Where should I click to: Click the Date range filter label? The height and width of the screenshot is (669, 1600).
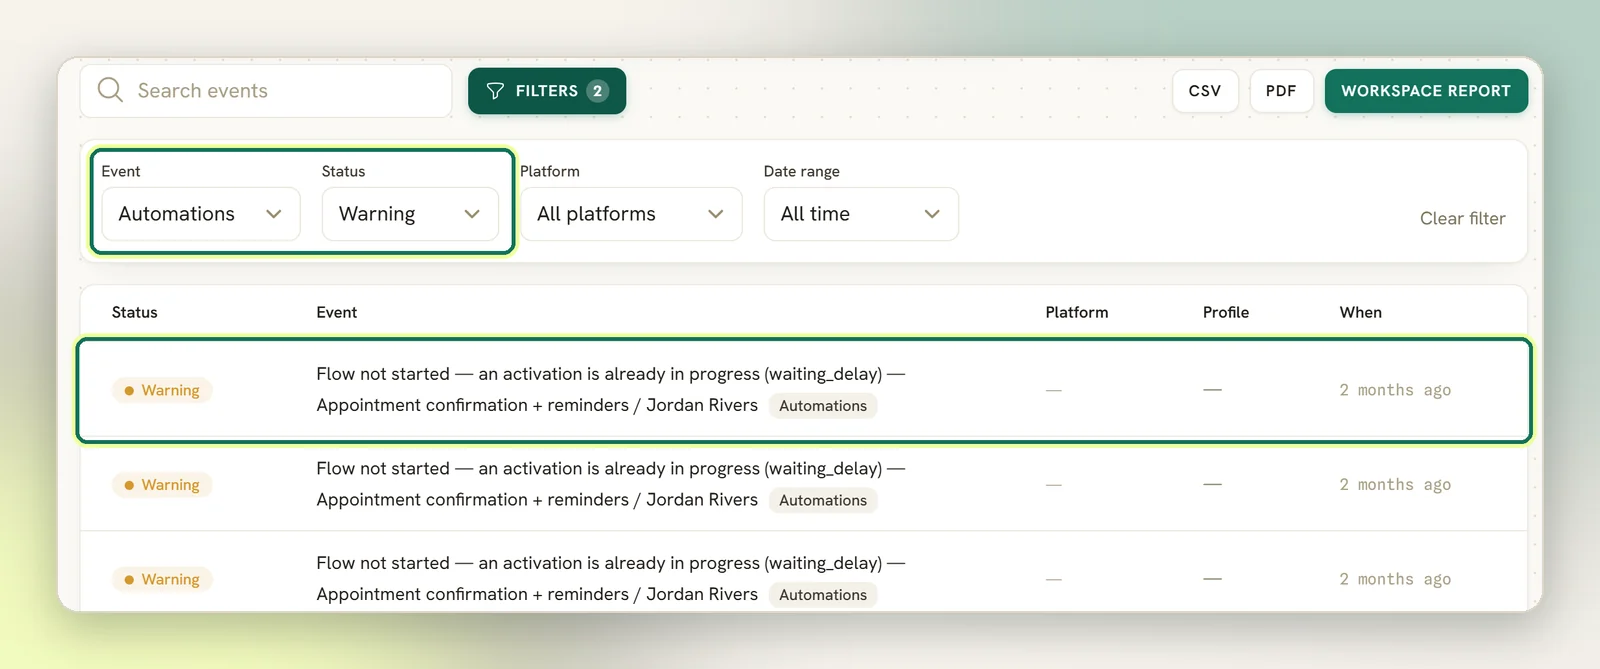click(802, 171)
